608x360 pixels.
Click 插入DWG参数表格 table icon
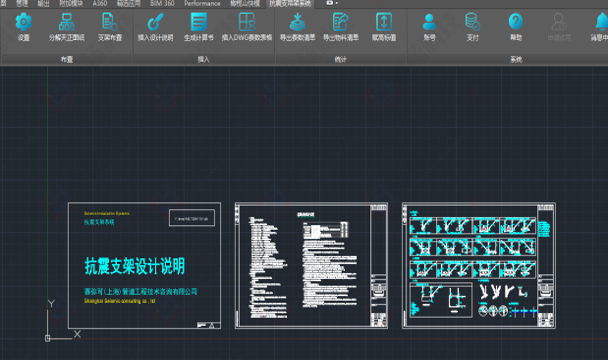coord(247,22)
